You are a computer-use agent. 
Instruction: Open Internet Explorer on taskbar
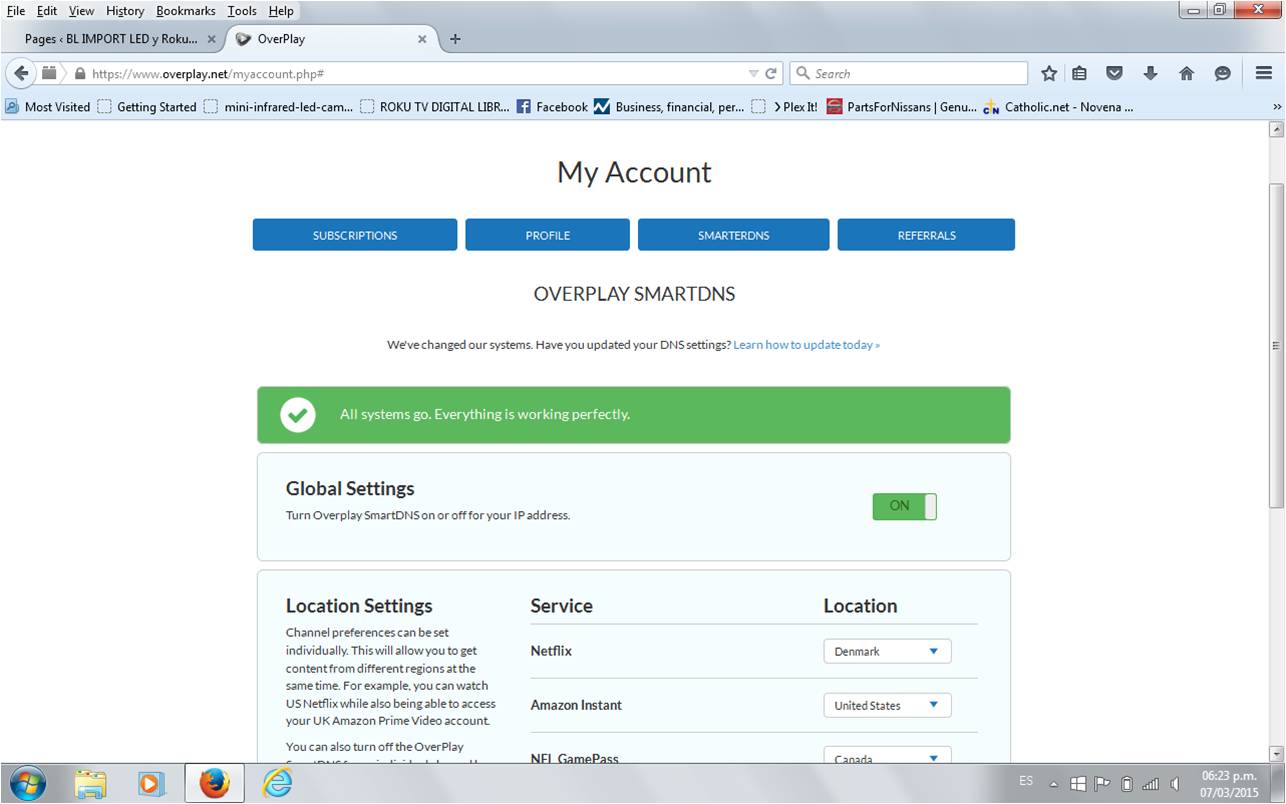click(x=277, y=783)
